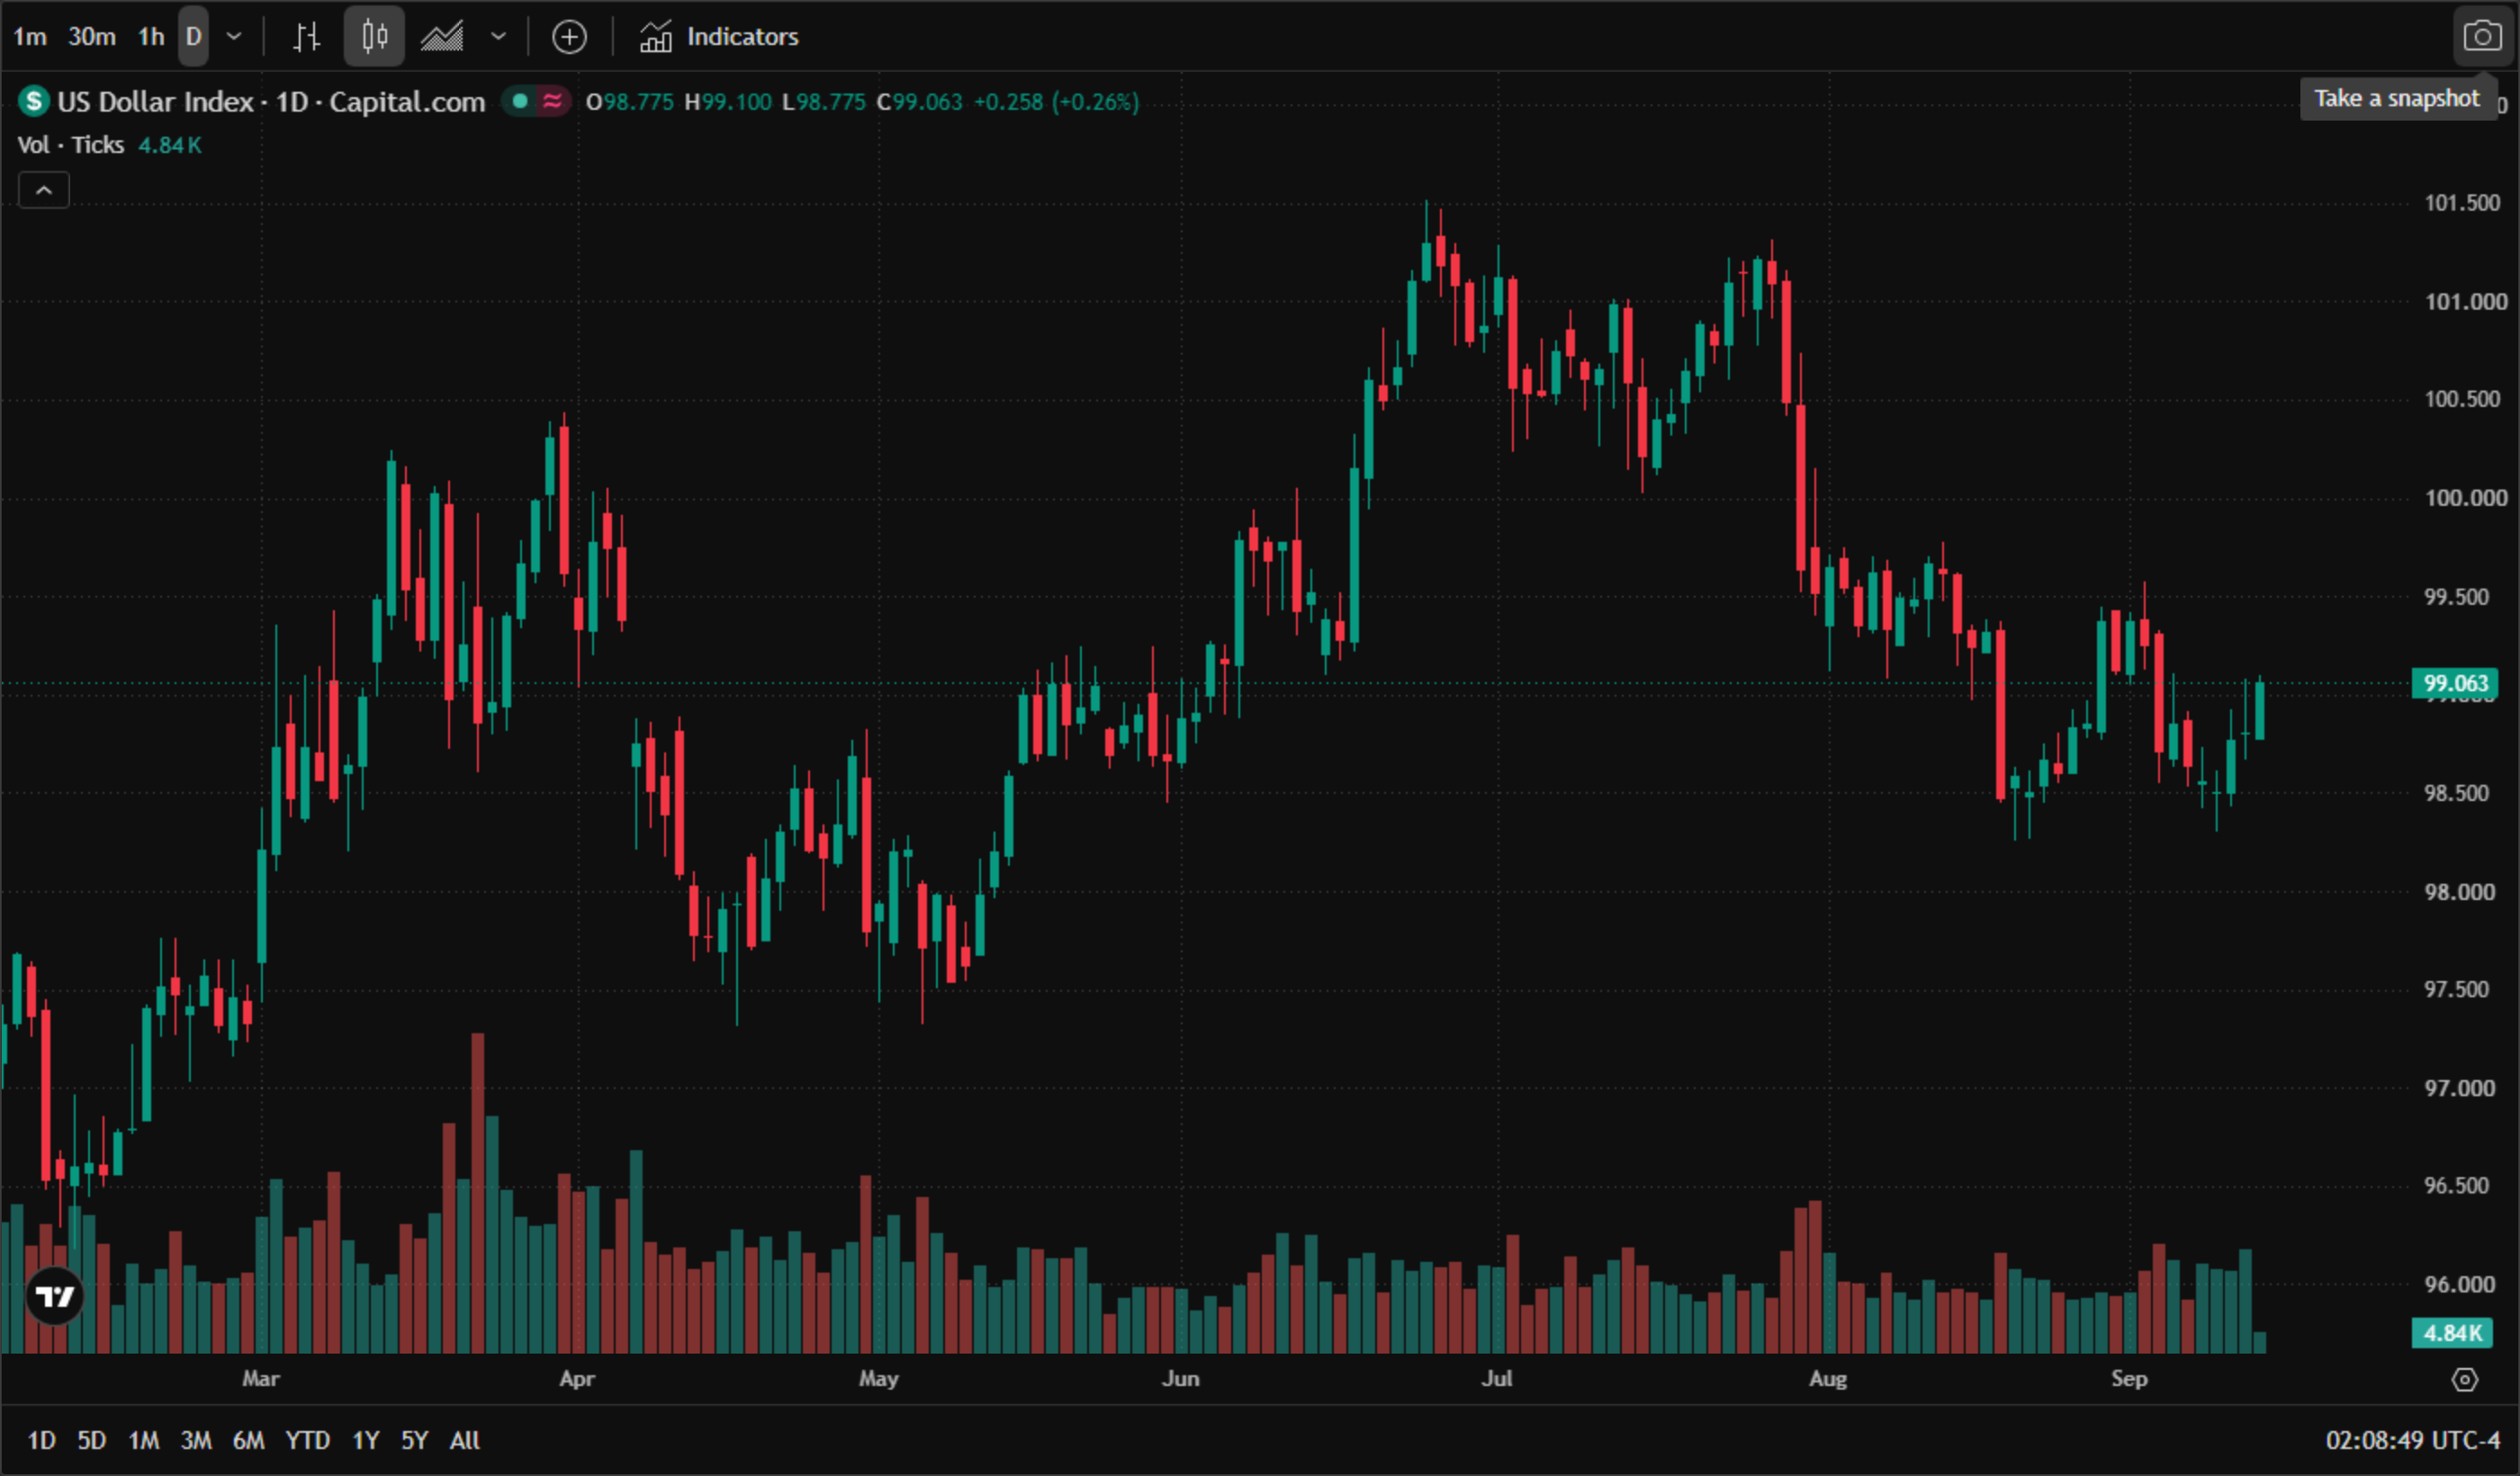Open the Indicators menu
Viewport: 2520px width, 1476px height.
(x=719, y=37)
